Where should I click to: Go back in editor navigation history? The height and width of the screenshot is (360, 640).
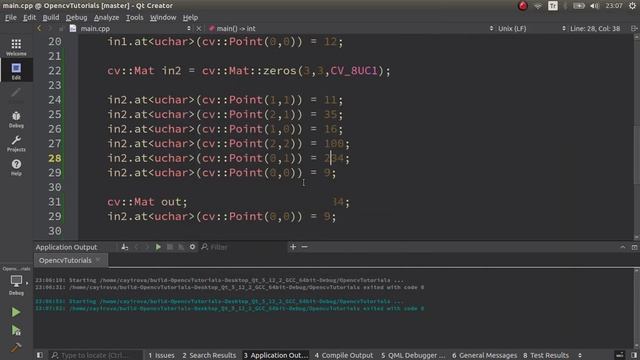coord(39,29)
